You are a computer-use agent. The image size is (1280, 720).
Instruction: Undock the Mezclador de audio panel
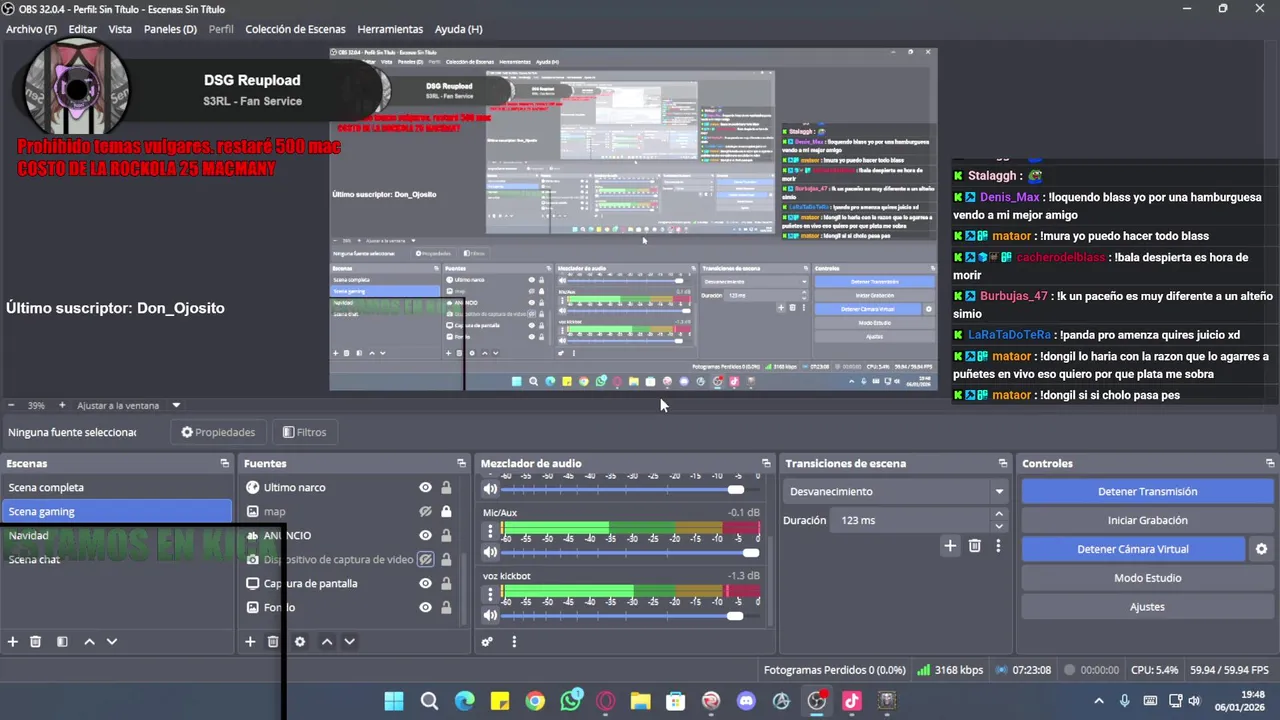(766, 463)
